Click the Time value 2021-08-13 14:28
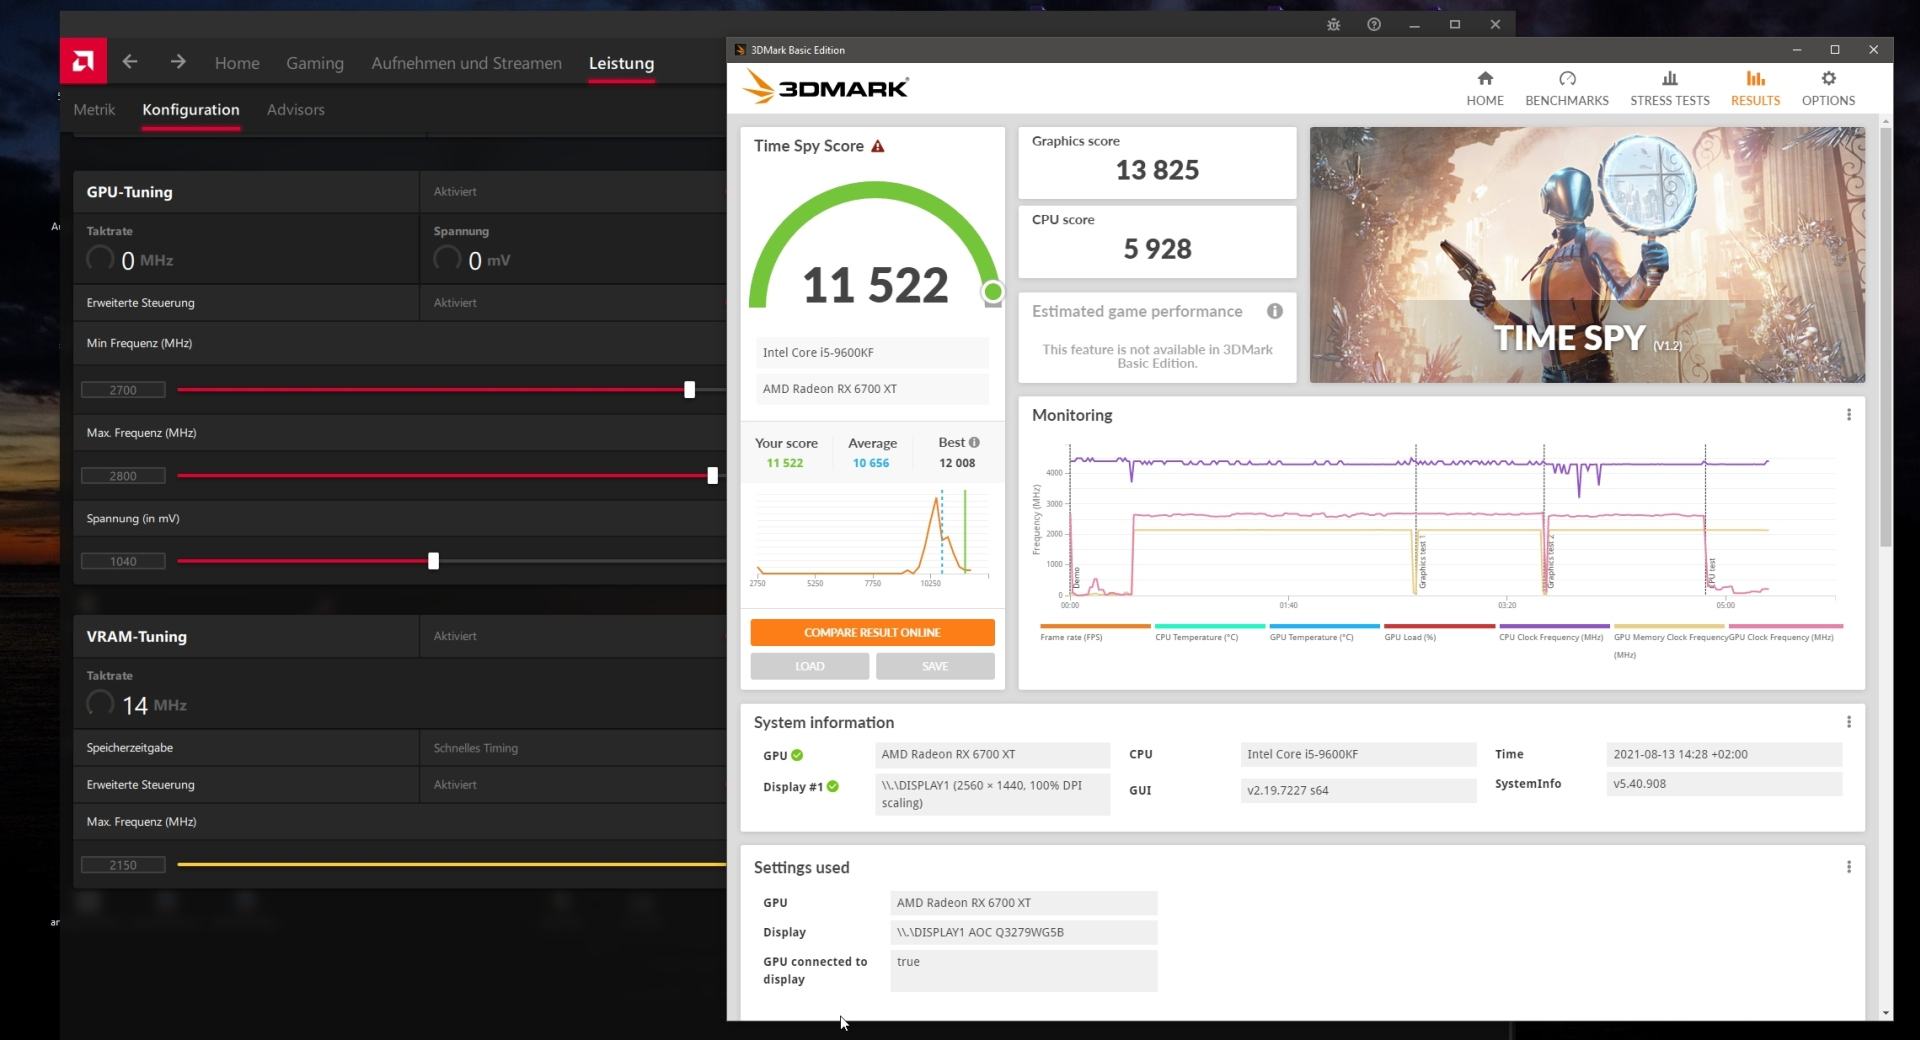This screenshot has width=1920, height=1040. click(x=1723, y=754)
